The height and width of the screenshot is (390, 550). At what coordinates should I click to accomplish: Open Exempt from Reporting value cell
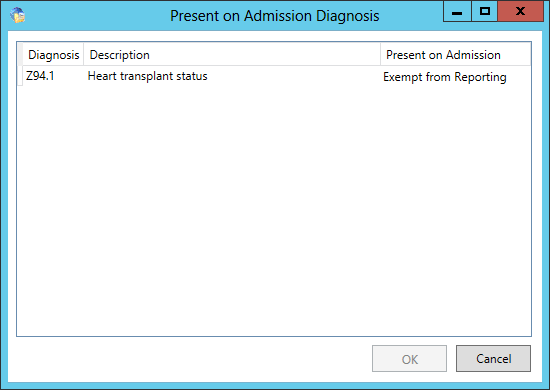coord(444,77)
